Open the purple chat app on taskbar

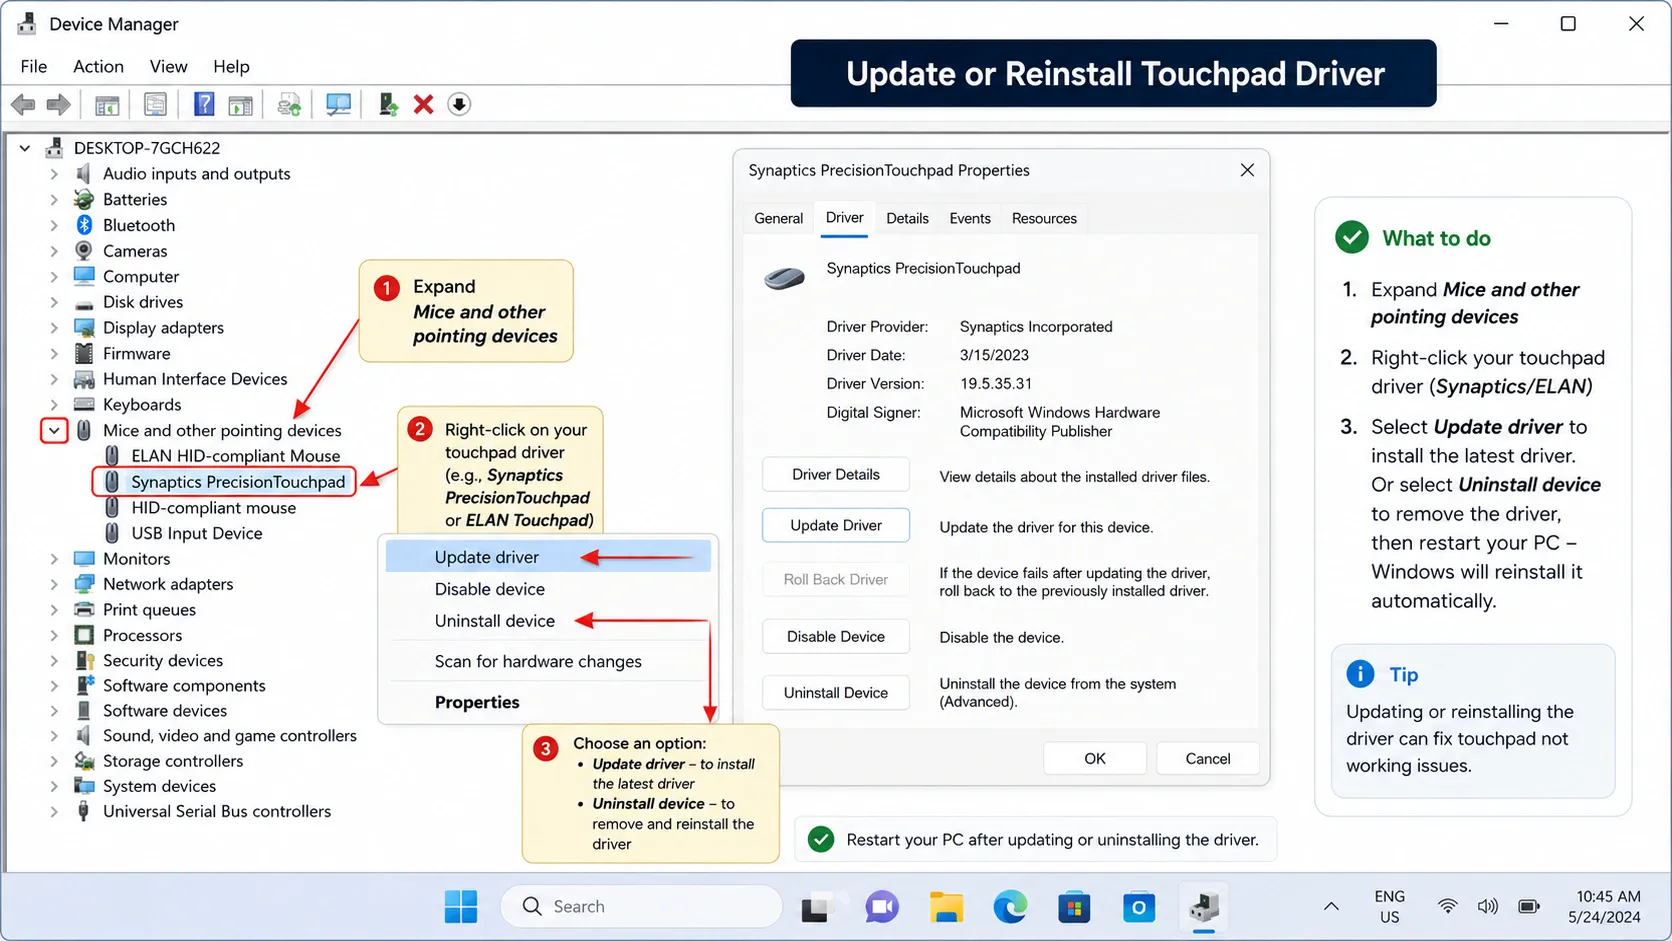coord(882,907)
